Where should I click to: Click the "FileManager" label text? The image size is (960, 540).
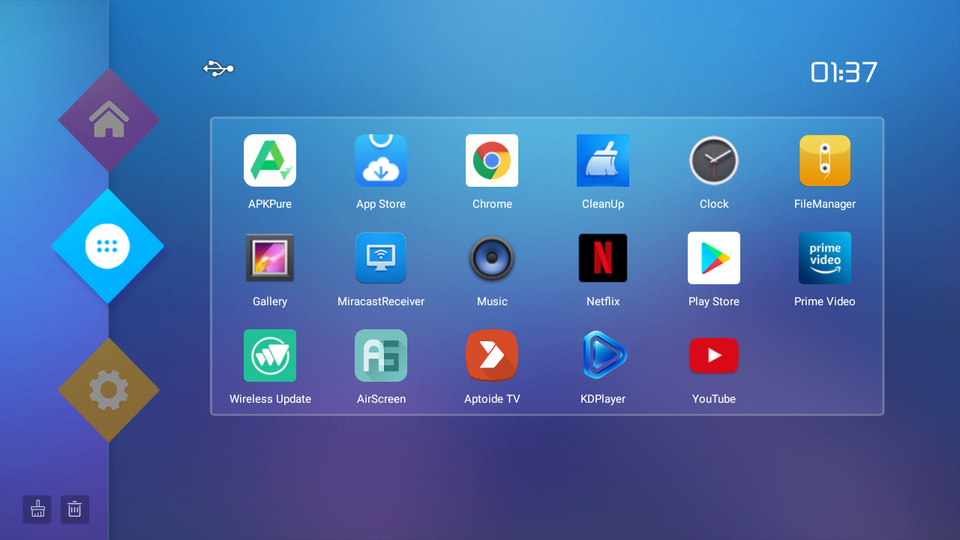pos(825,204)
